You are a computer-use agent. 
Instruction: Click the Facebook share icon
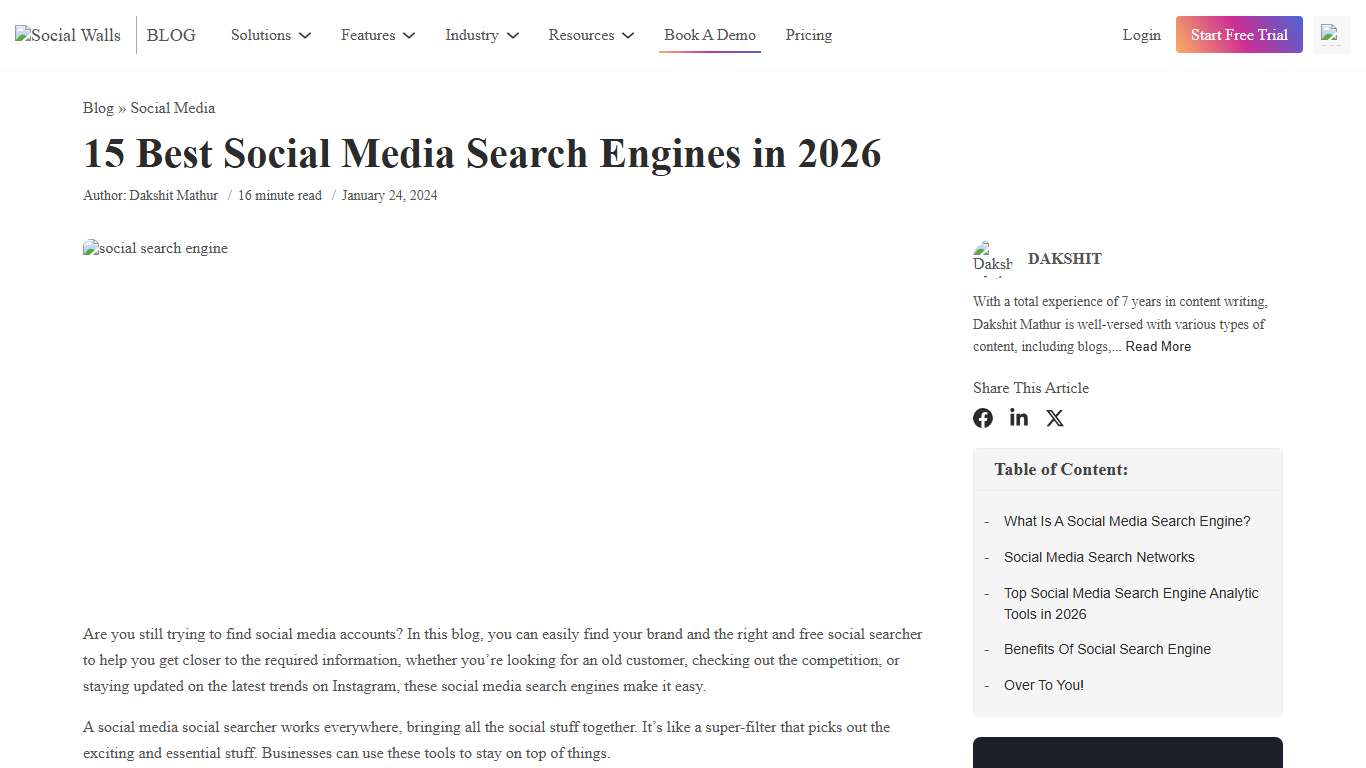[x=983, y=418]
